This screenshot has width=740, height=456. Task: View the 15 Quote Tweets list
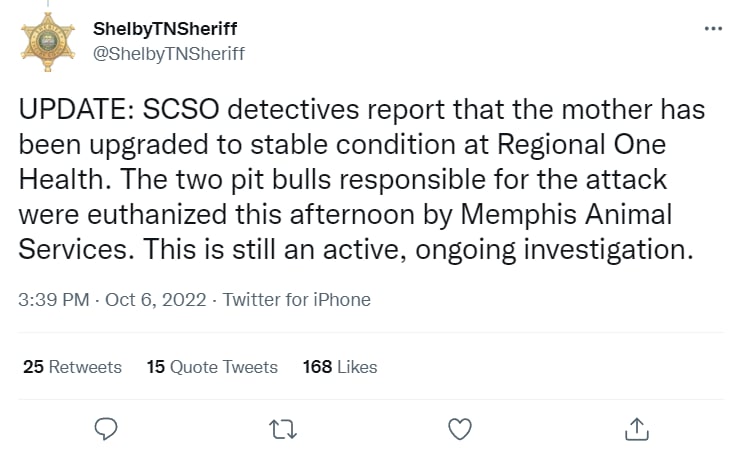point(212,367)
